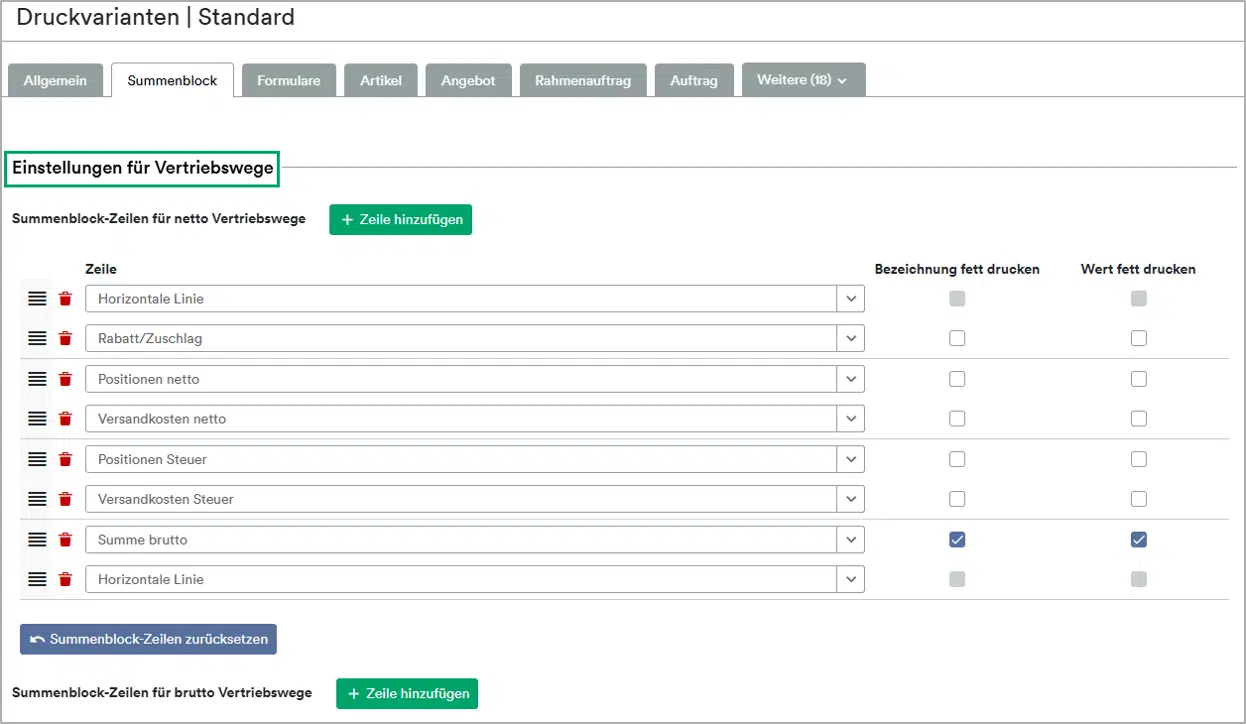Grab the drag handle of Versandkosten netto row
The width and height of the screenshot is (1246, 724).
tap(37, 419)
